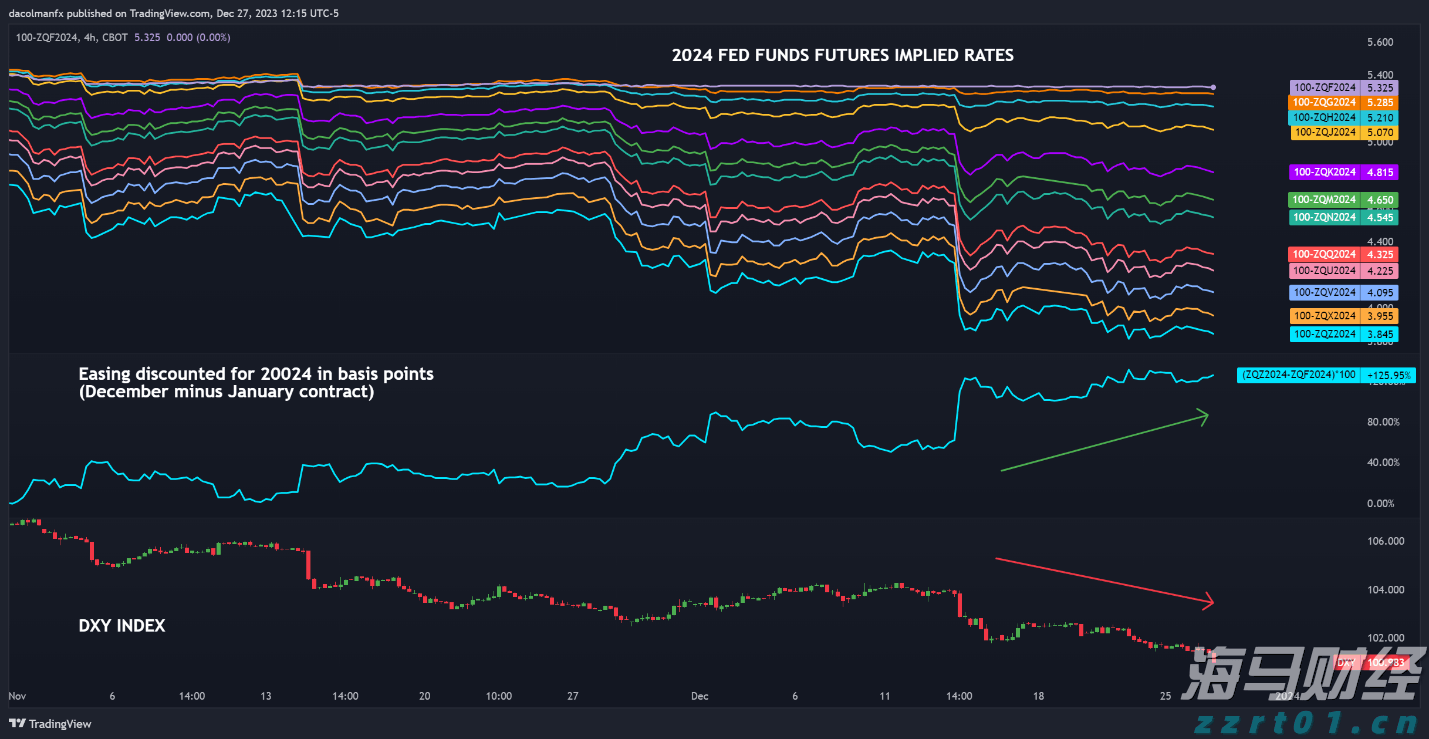Click the 4.400 price axis value
Screen dimensions: 1429x739
[x=1379, y=242]
